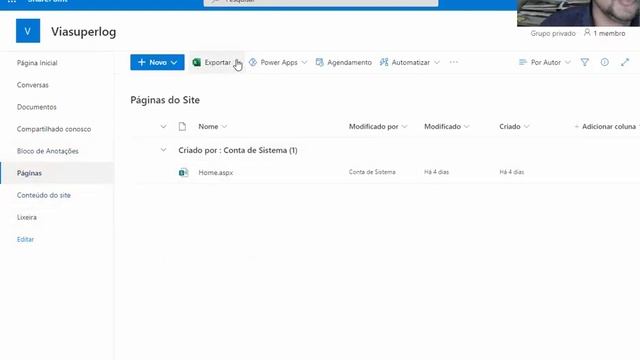Collapse all groups chevron in header row
The width and height of the screenshot is (640, 360).
tap(163, 127)
